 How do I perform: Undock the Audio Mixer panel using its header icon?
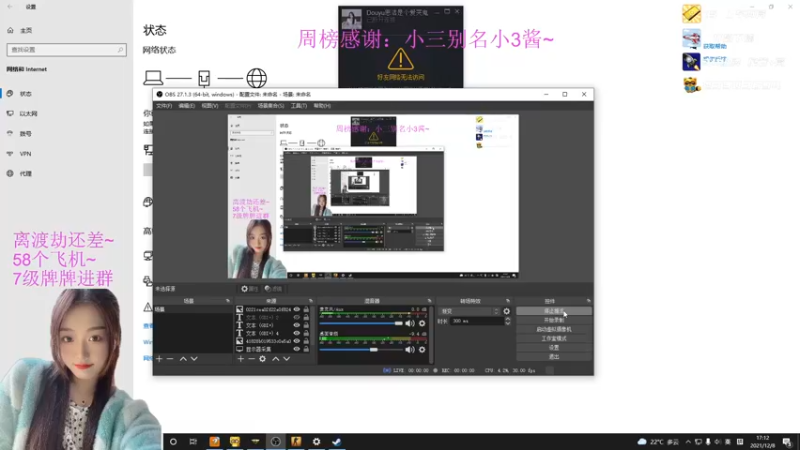(429, 301)
